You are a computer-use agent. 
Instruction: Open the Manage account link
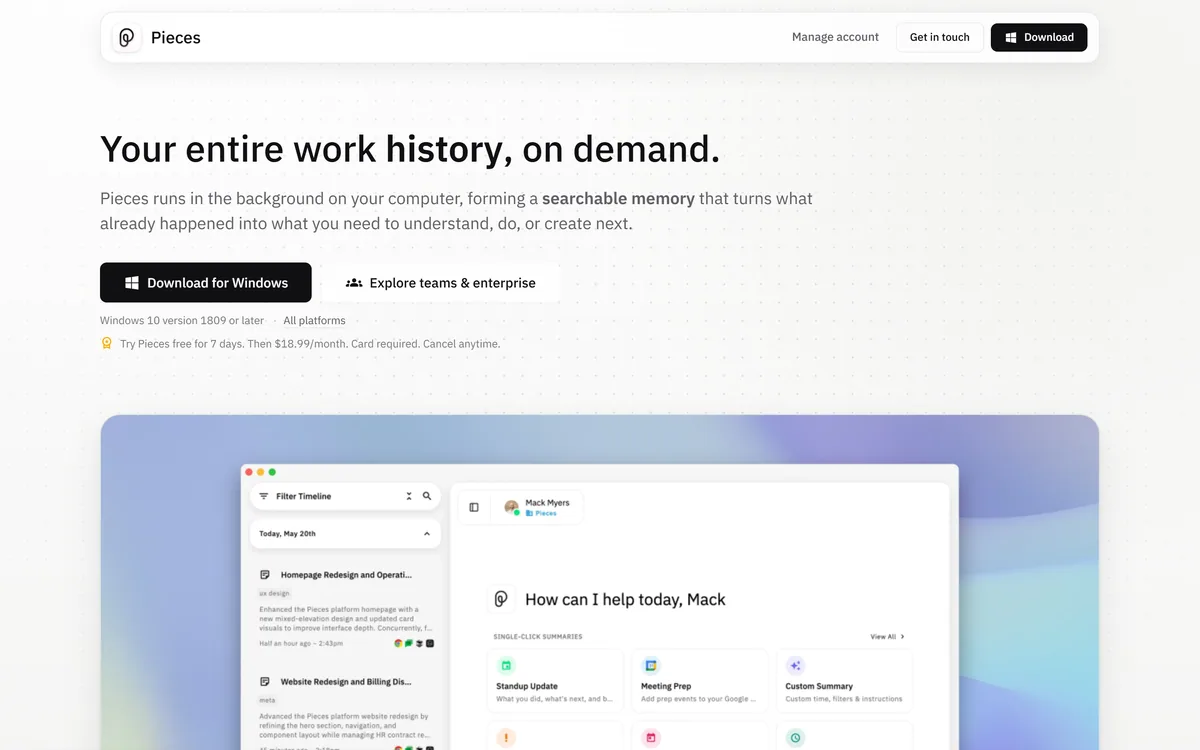click(x=835, y=37)
